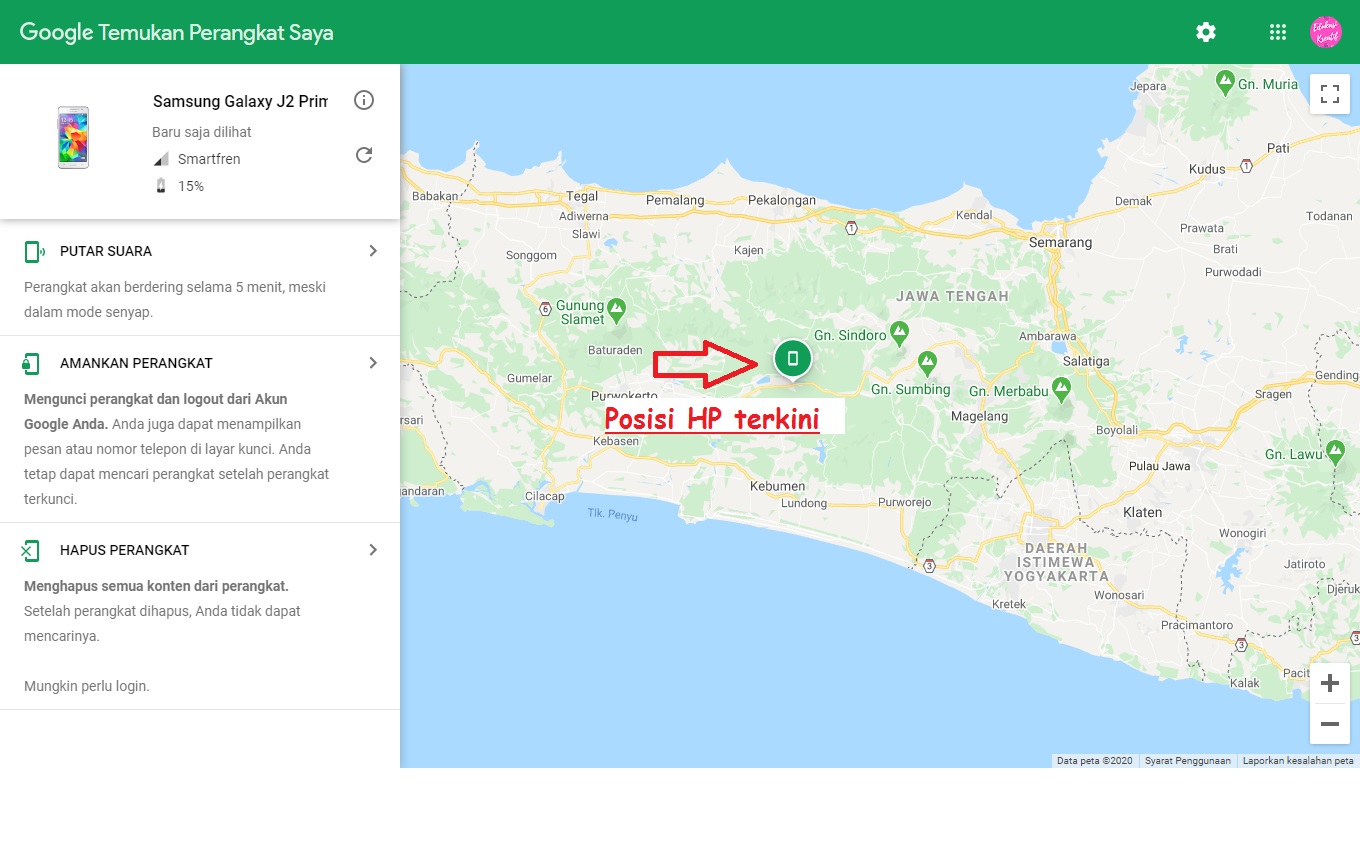Click the Baru saja dilihat status text
The image size is (1360, 853).
coord(202,132)
